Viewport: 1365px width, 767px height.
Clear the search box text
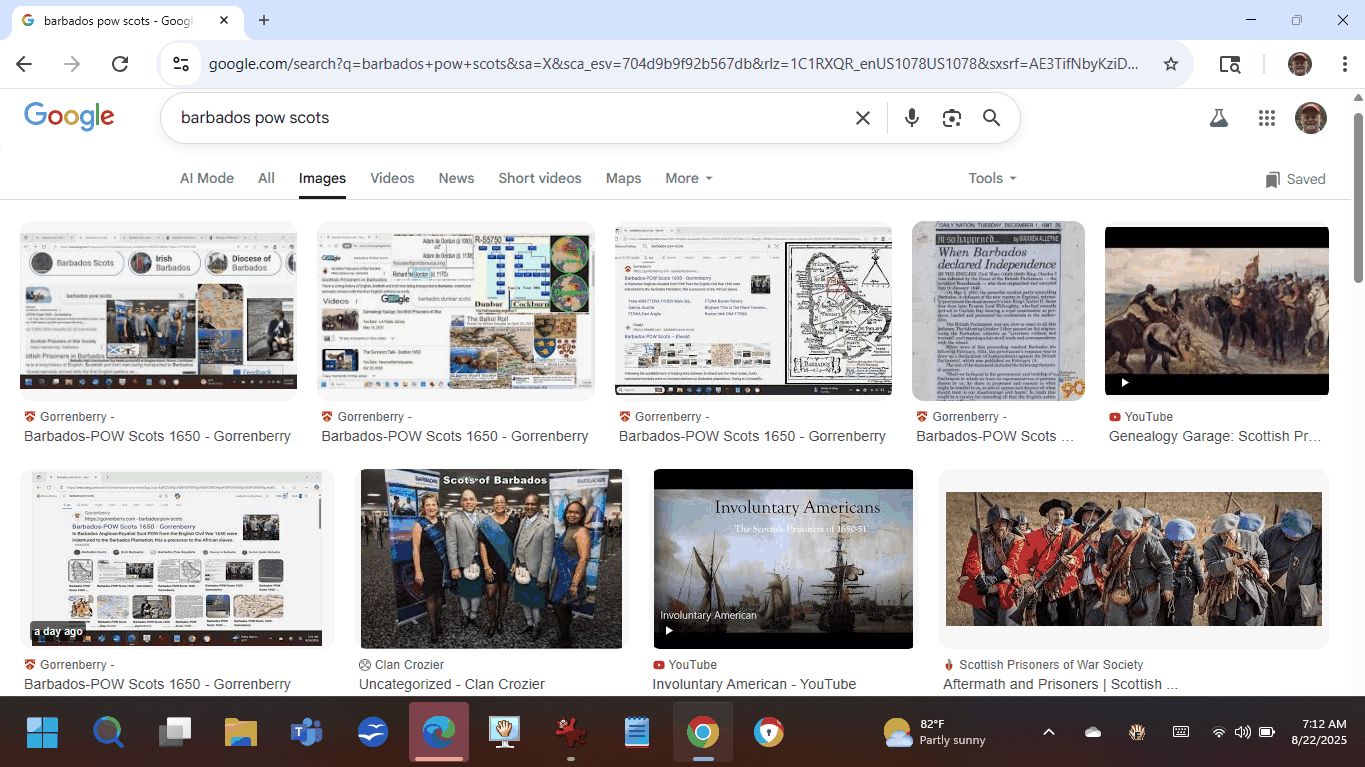point(862,118)
